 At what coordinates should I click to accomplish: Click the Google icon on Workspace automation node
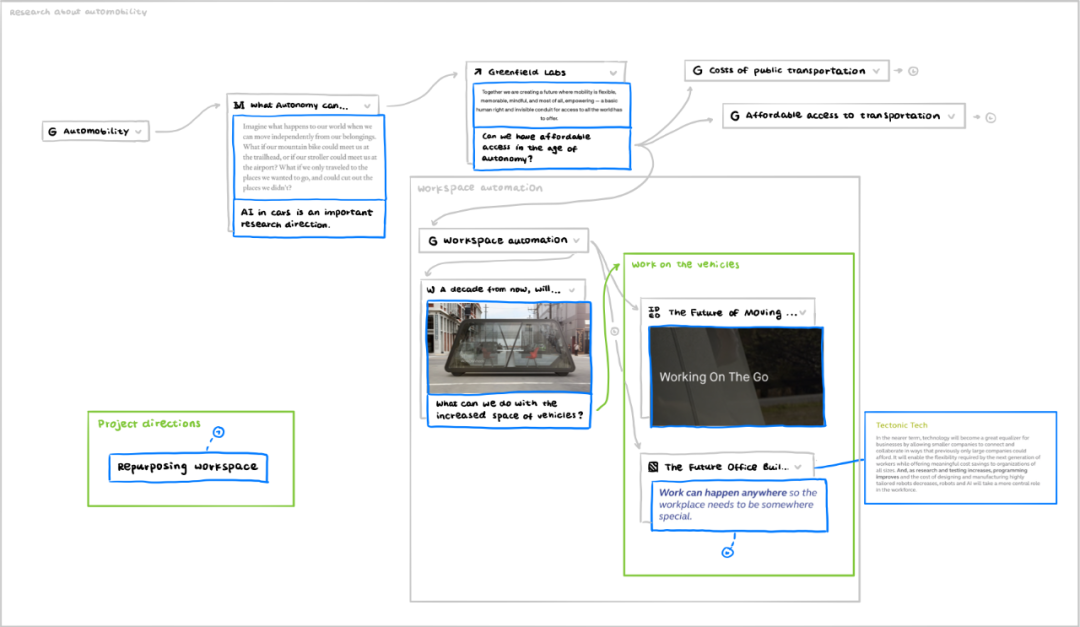coord(433,241)
